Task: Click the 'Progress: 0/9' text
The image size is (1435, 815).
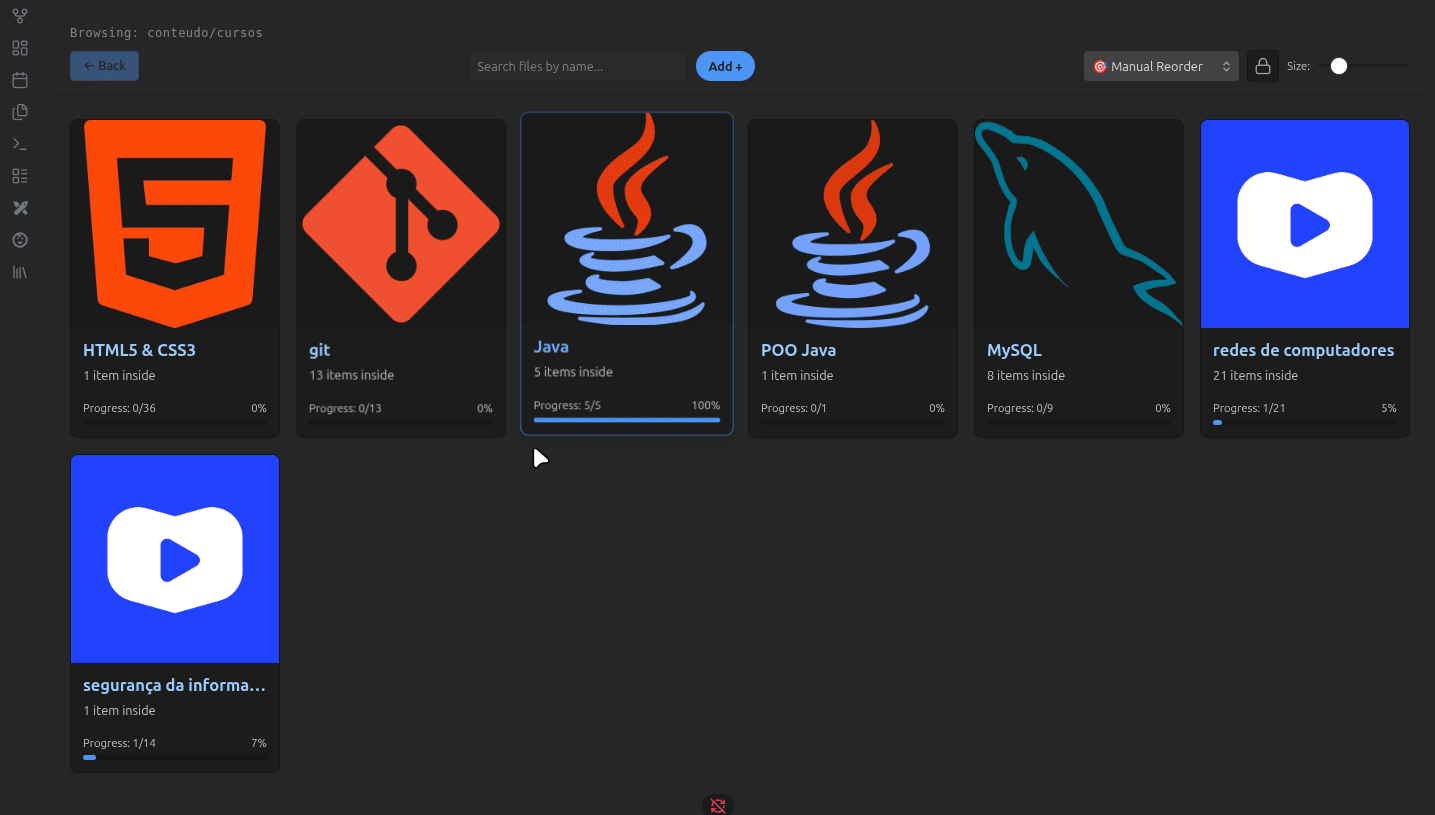Action: 1020,408
